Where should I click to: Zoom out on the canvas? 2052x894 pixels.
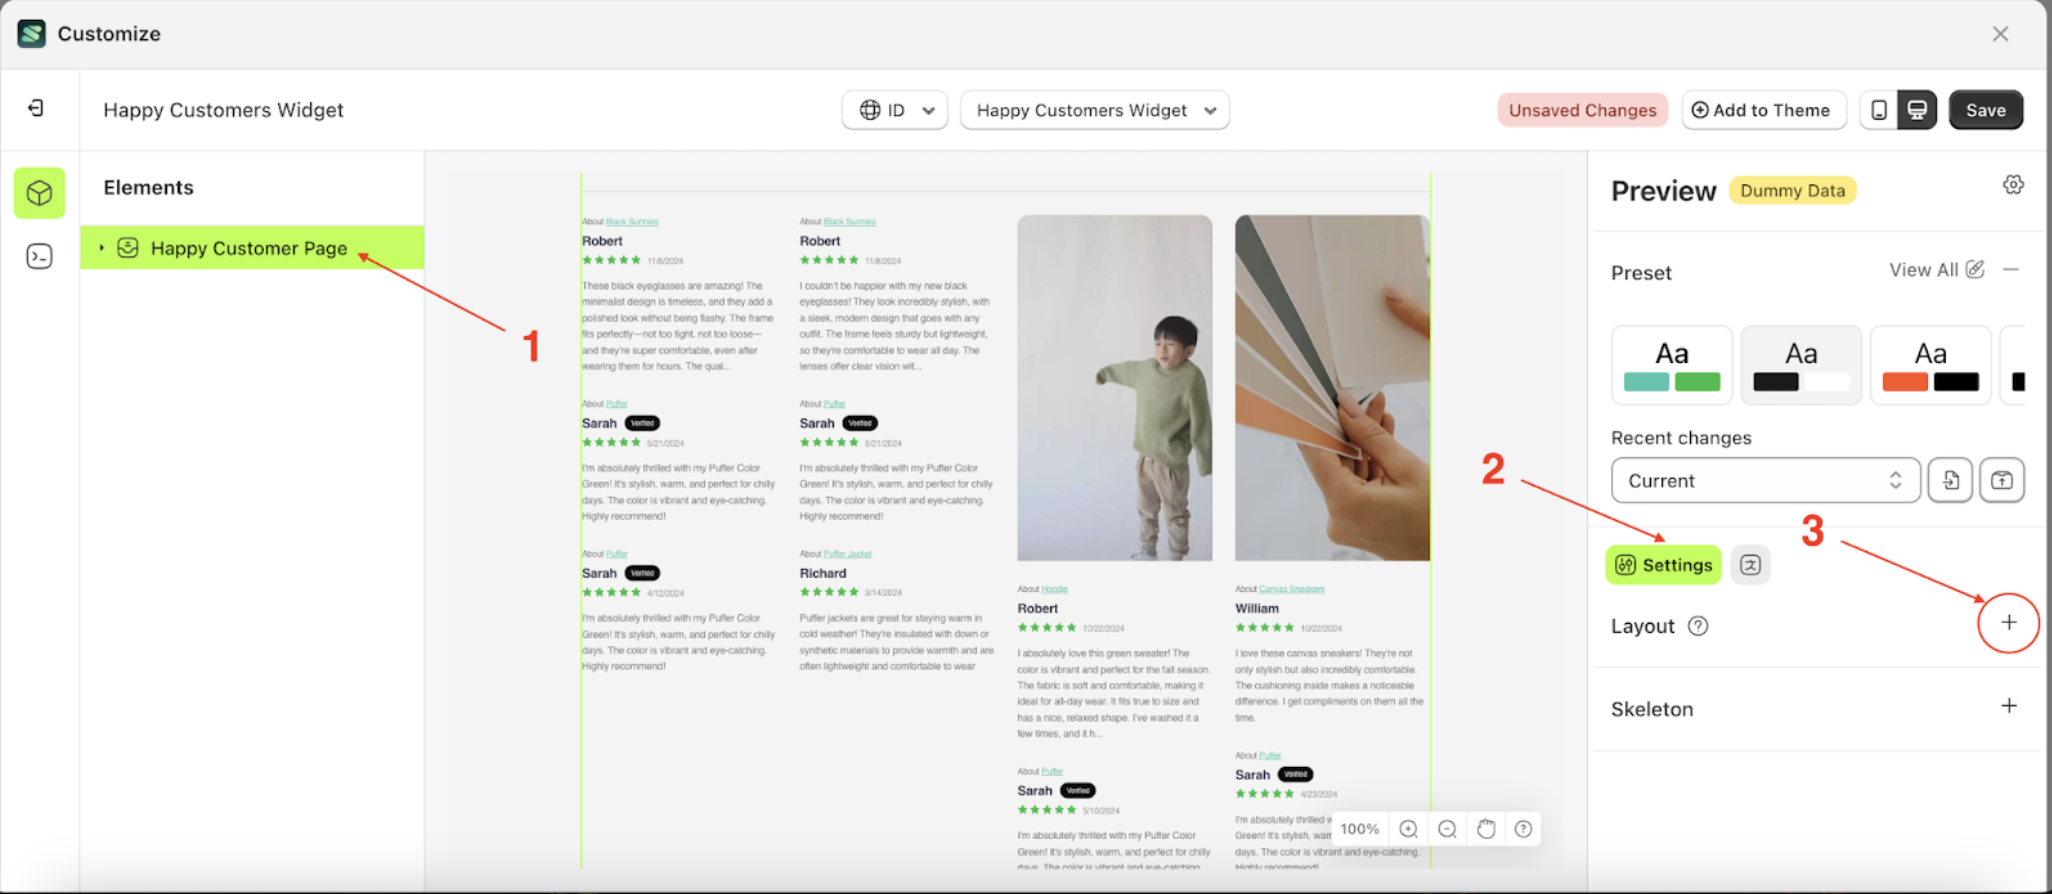click(1447, 829)
